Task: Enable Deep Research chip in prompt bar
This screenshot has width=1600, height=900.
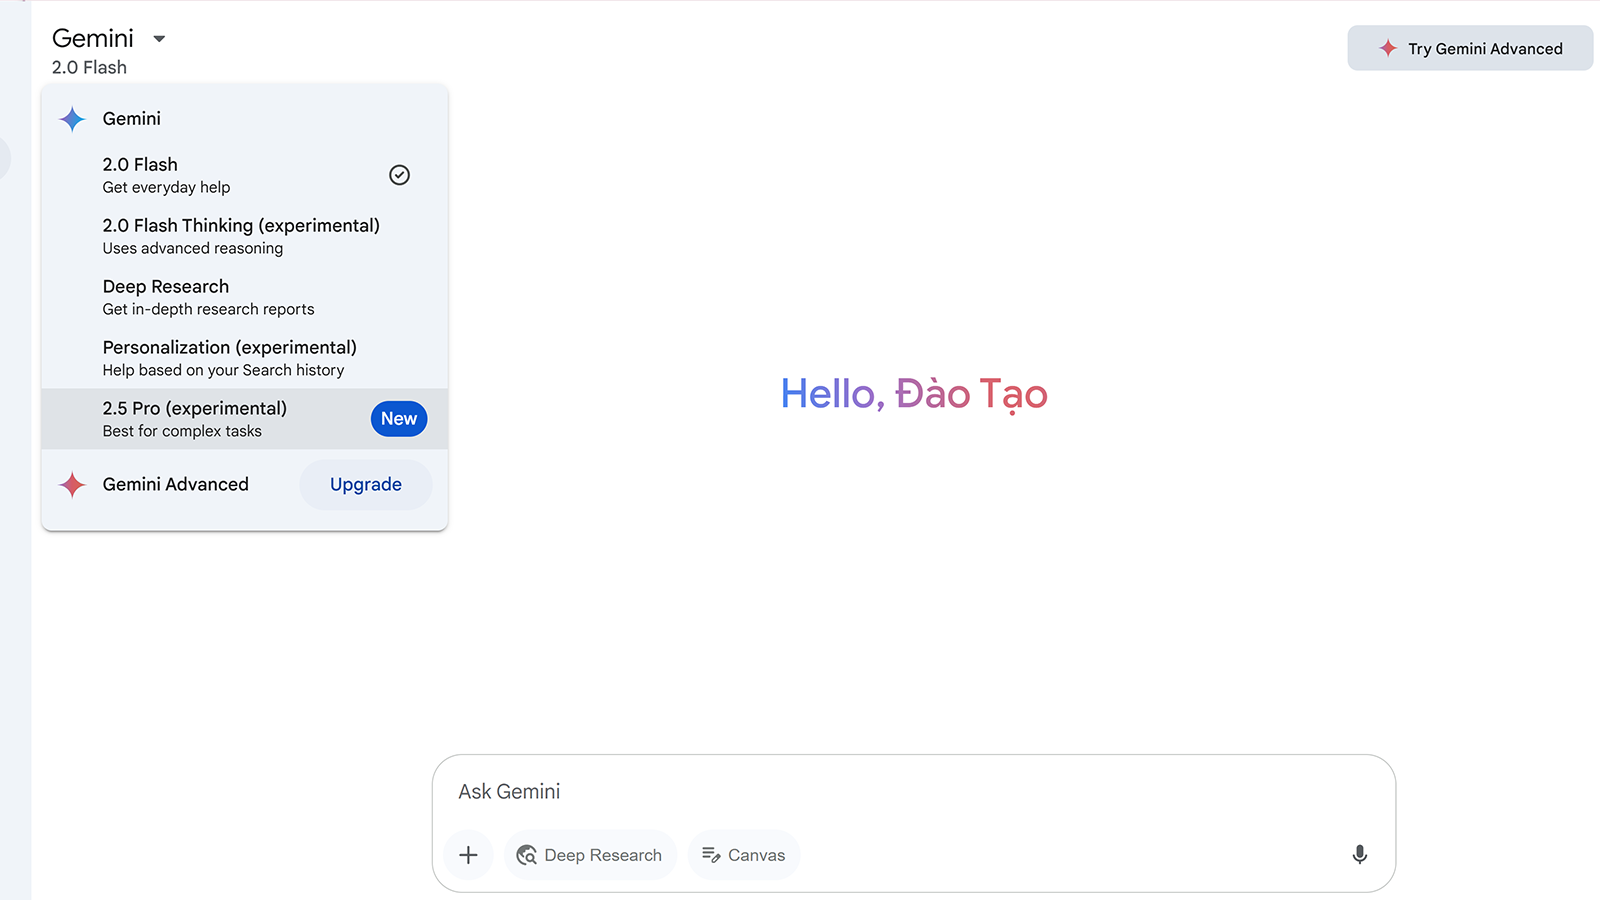Action: tap(590, 855)
